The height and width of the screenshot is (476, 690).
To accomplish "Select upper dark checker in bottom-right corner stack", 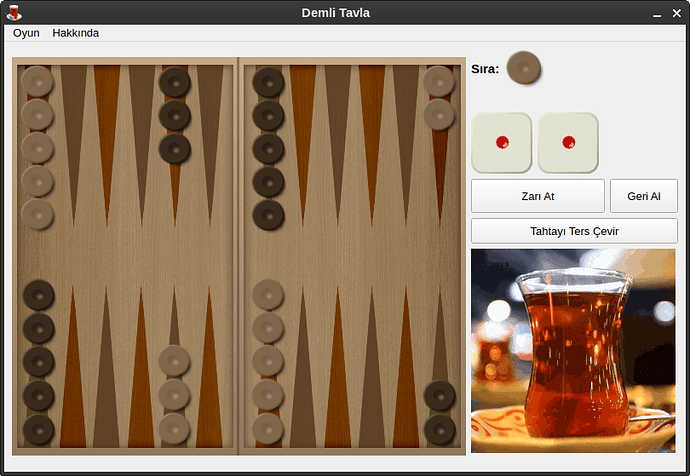I will tap(439, 396).
